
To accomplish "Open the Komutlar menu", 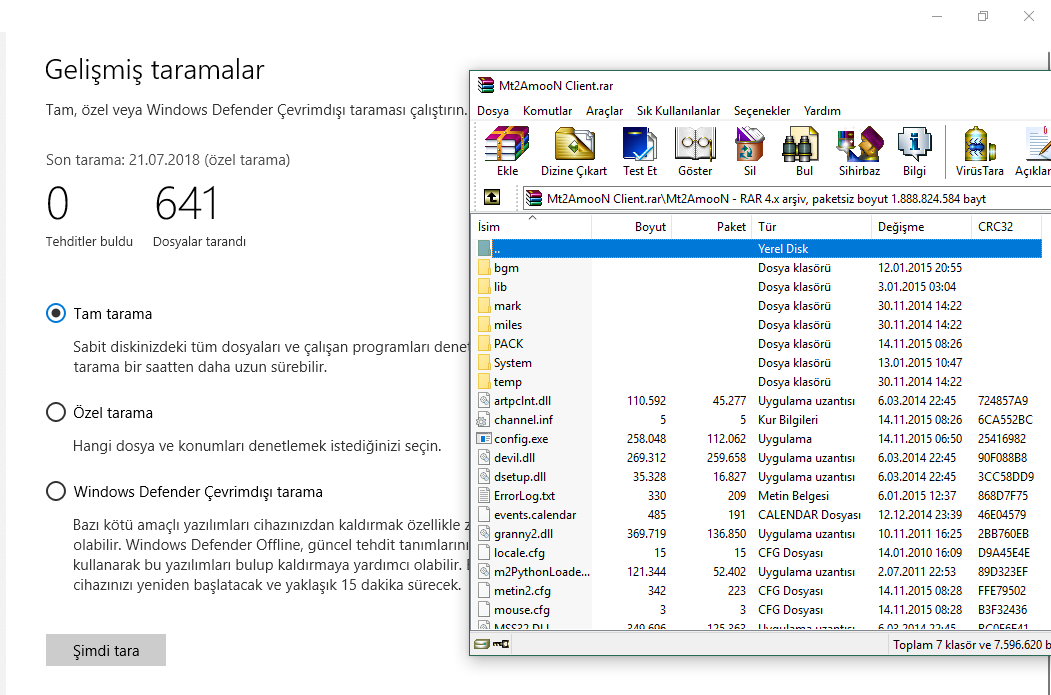I will [548, 111].
